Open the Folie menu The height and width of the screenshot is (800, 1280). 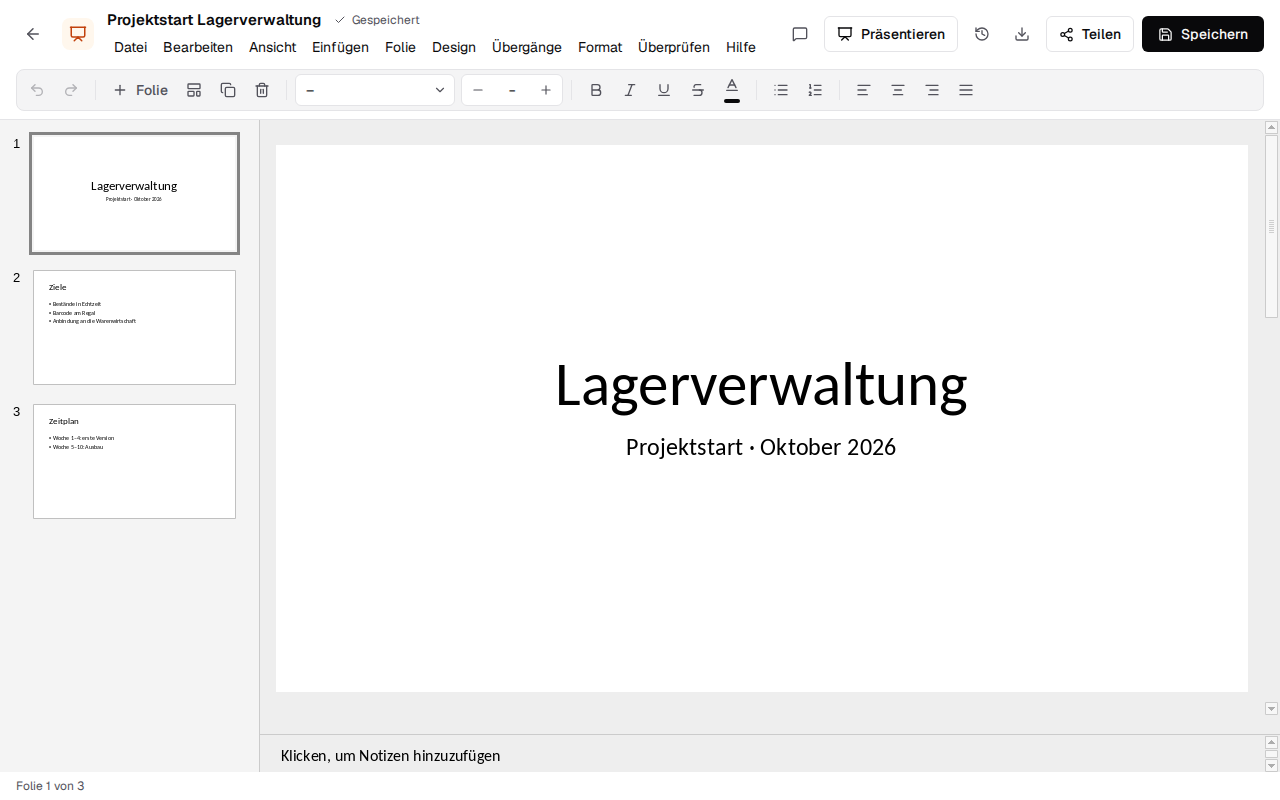point(400,47)
